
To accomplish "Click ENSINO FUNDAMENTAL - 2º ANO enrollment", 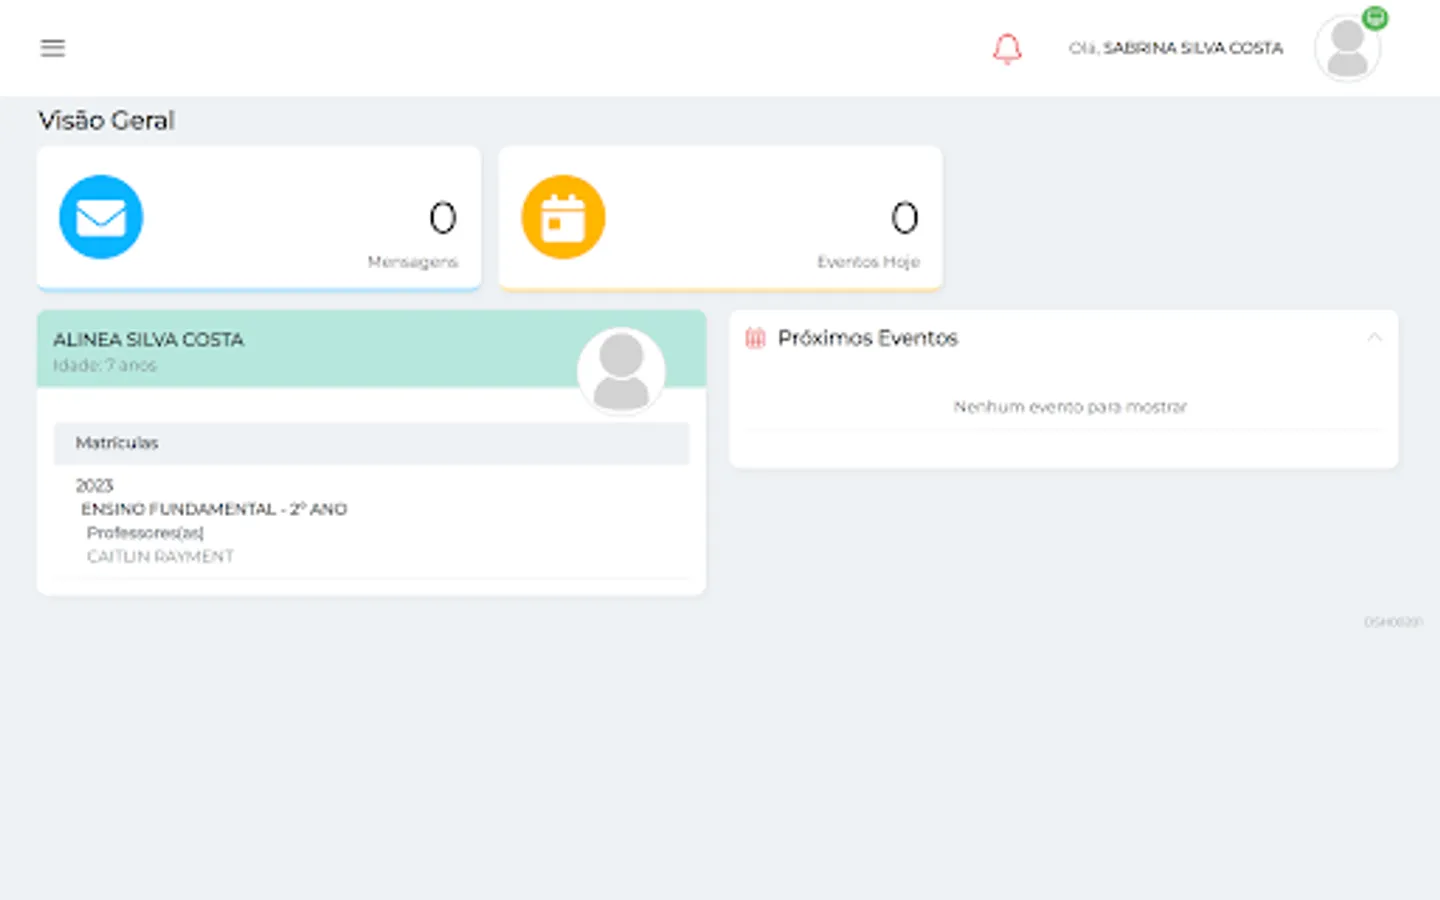I will pyautogui.click(x=214, y=509).
